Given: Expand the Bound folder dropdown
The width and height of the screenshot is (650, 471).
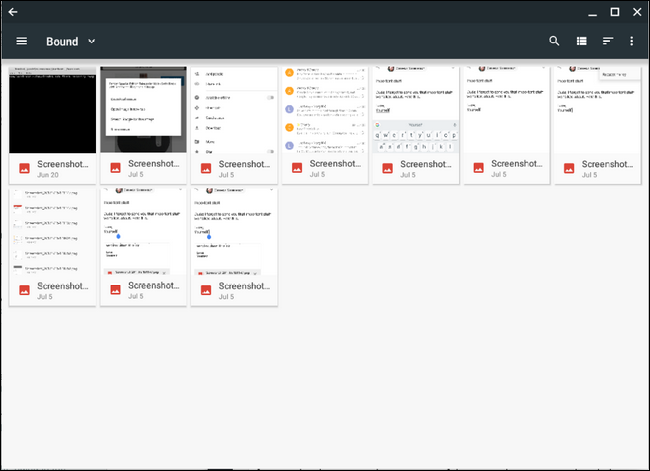Looking at the screenshot, I should [92, 41].
